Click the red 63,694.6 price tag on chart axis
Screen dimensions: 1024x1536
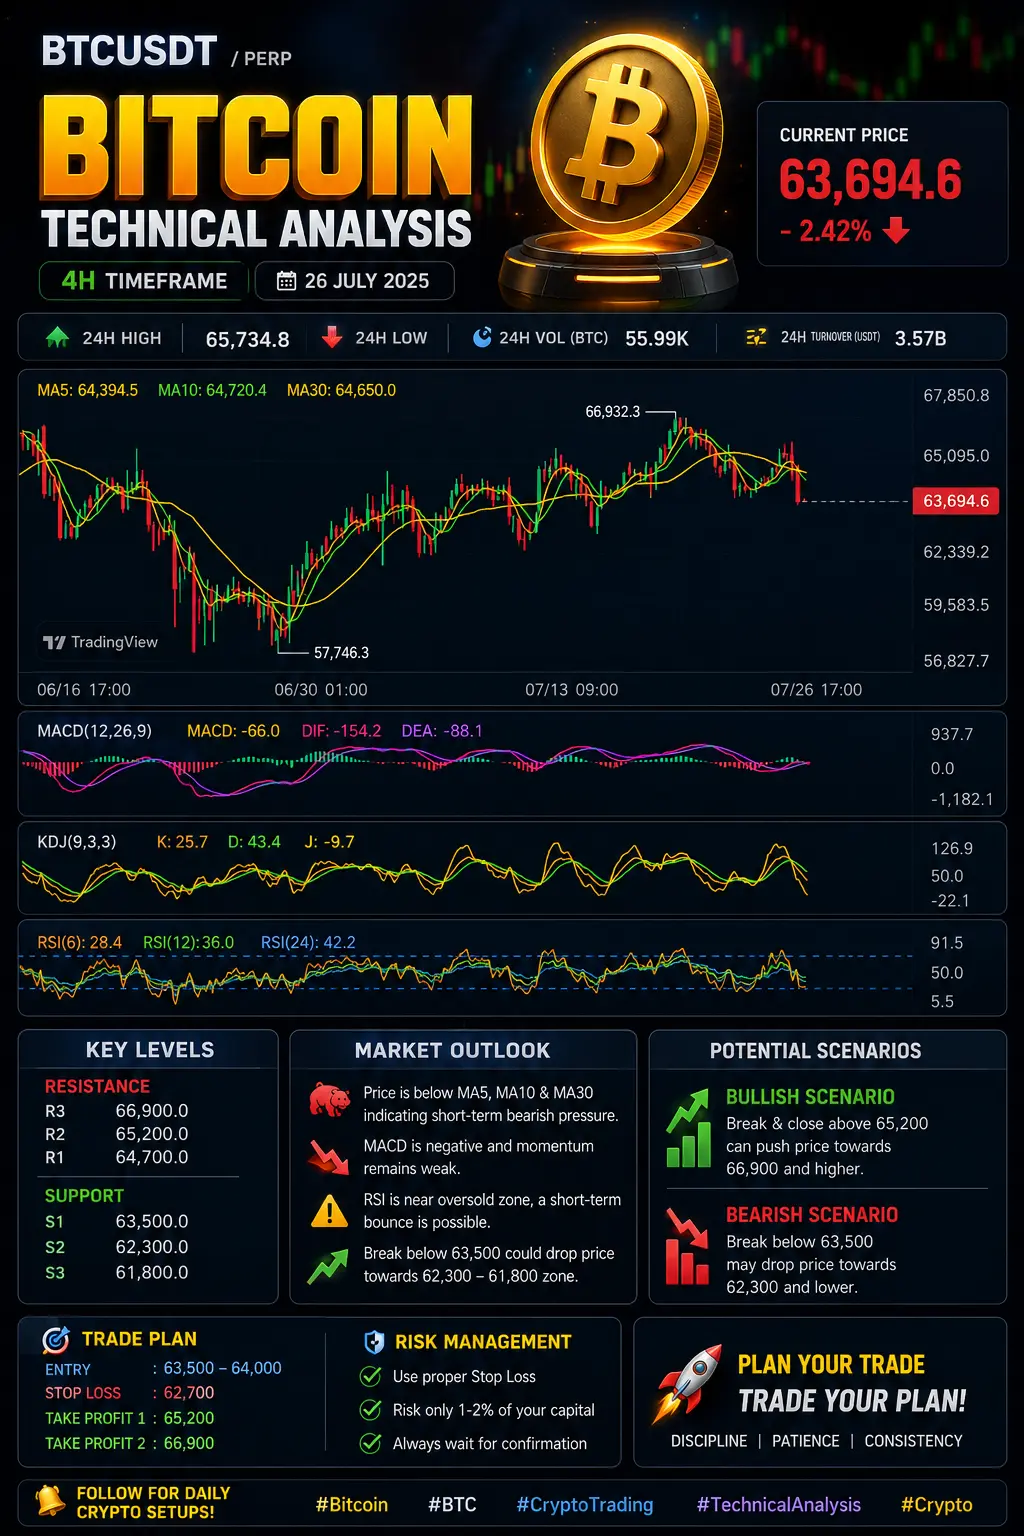[x=956, y=501]
